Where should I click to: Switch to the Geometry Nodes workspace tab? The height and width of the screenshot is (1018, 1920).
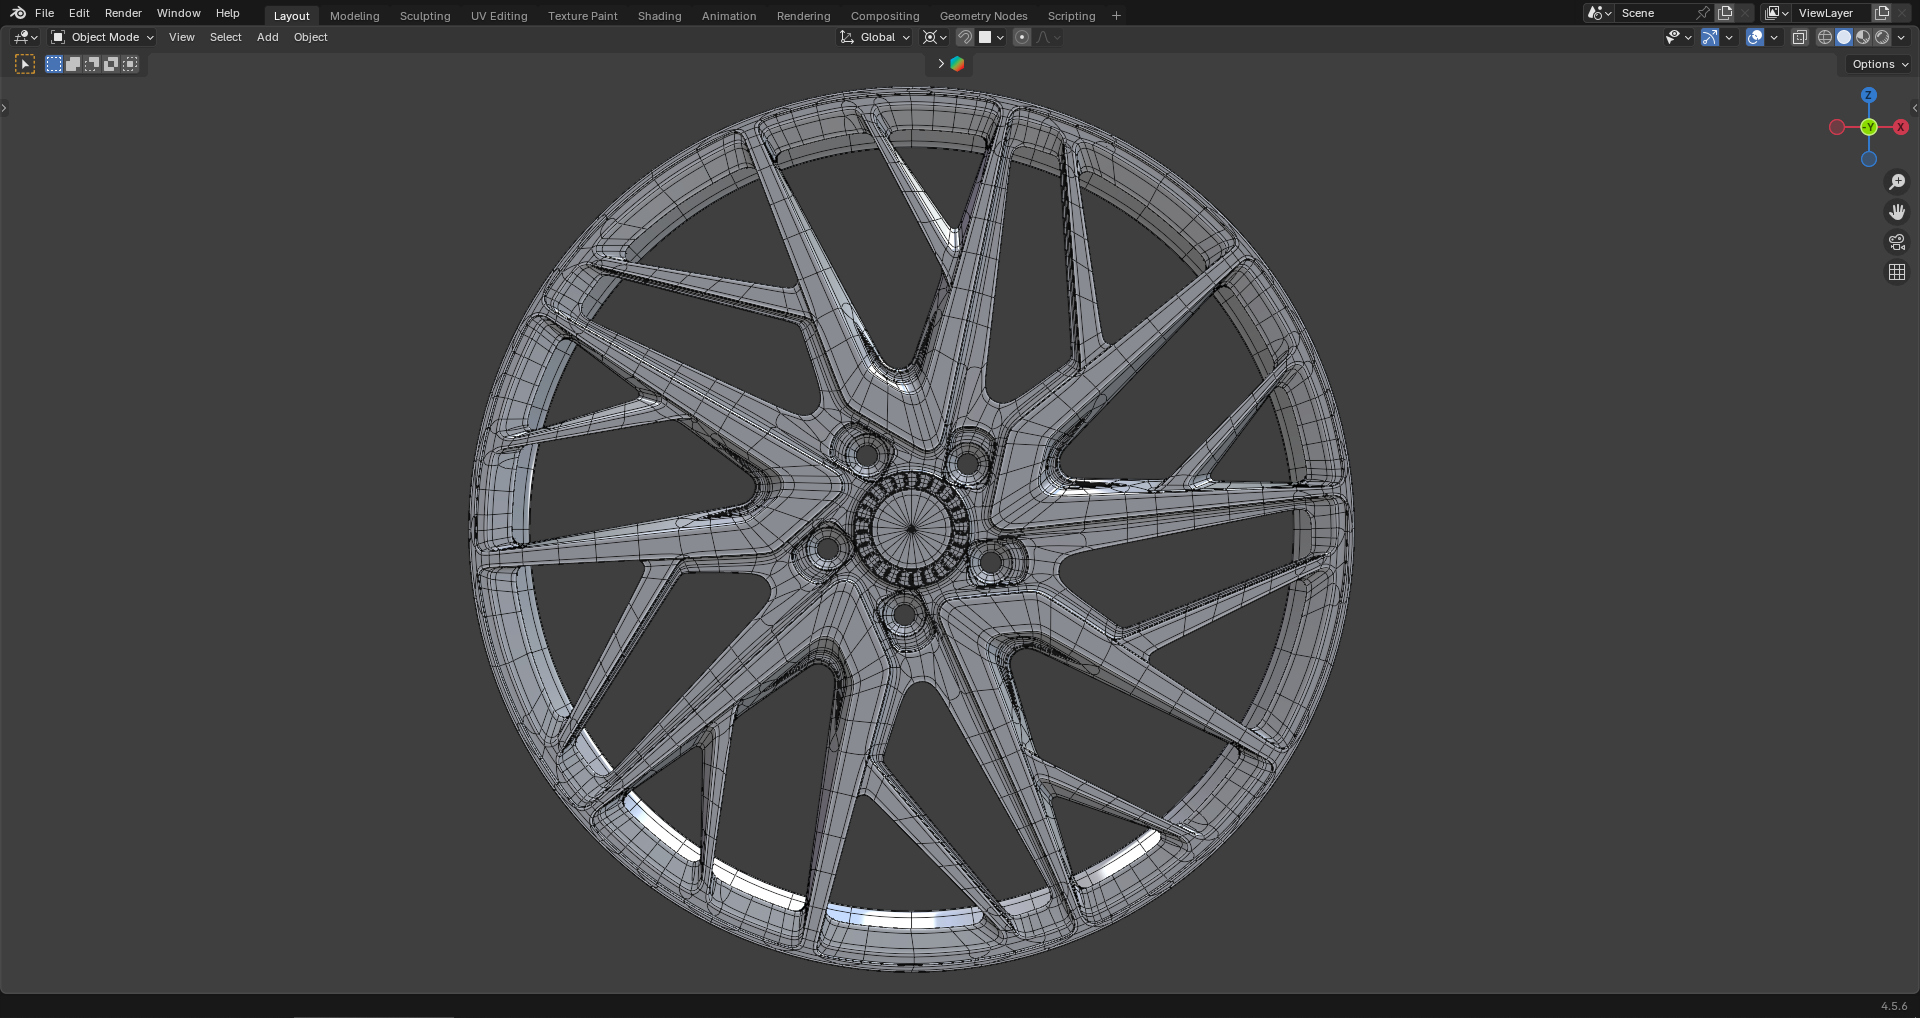pos(983,16)
